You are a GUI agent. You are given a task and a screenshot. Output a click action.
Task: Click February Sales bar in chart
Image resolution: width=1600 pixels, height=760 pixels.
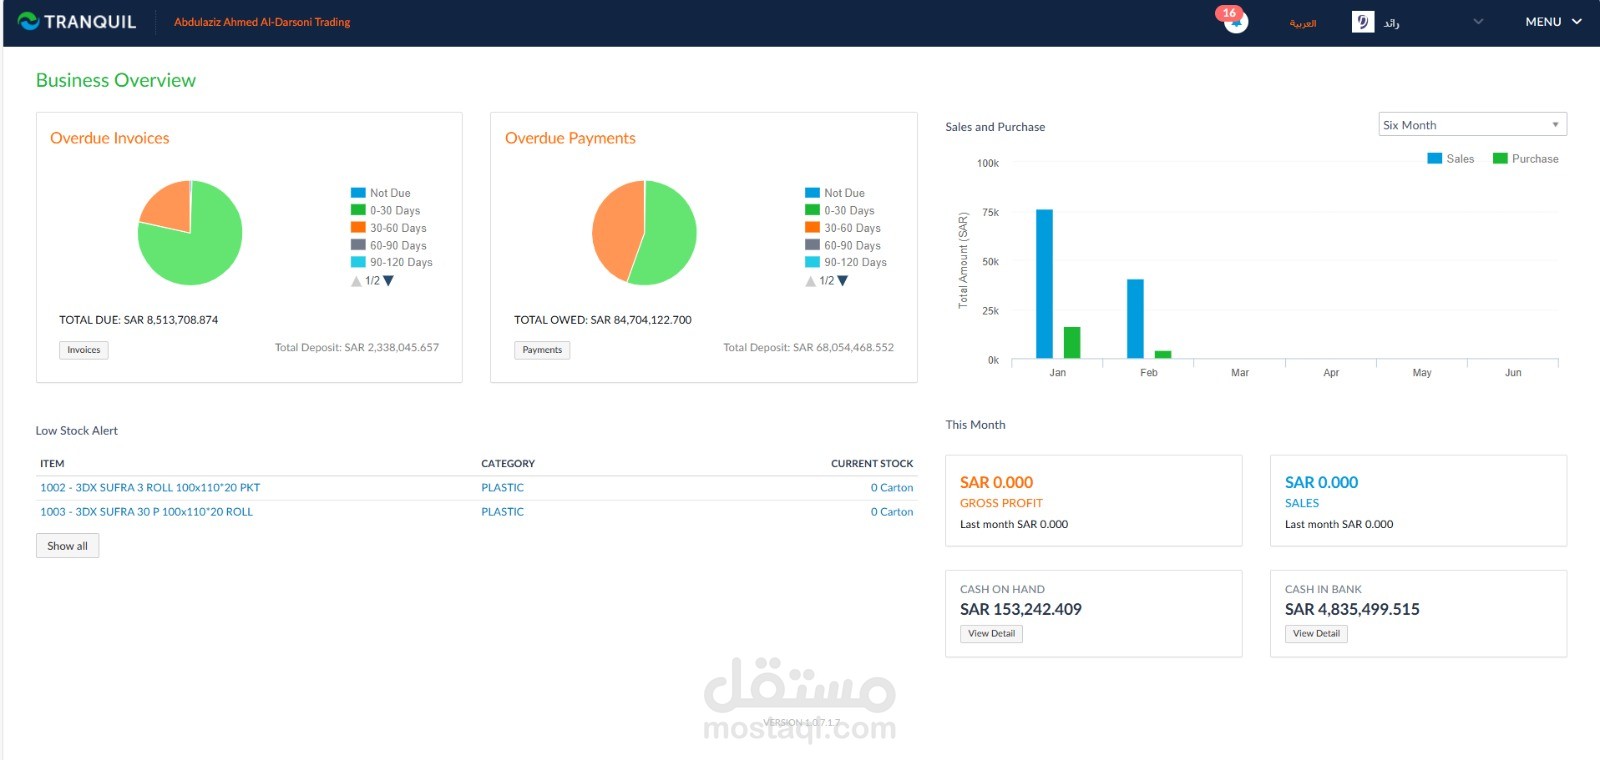[x=1135, y=318]
